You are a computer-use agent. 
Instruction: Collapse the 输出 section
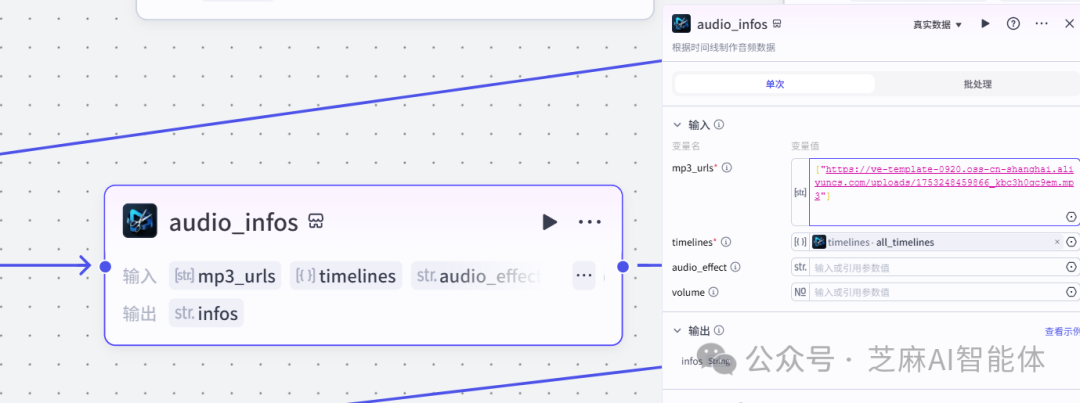tap(678, 331)
